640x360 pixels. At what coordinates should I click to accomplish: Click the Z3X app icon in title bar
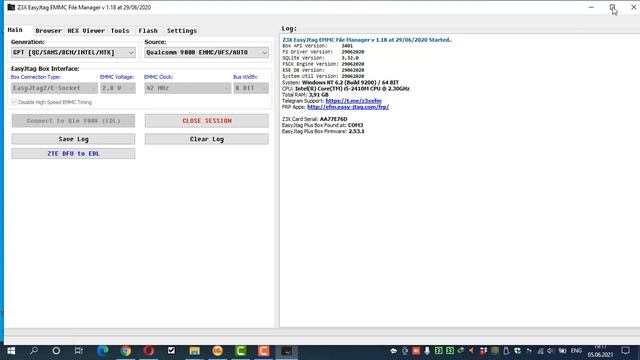11,7
